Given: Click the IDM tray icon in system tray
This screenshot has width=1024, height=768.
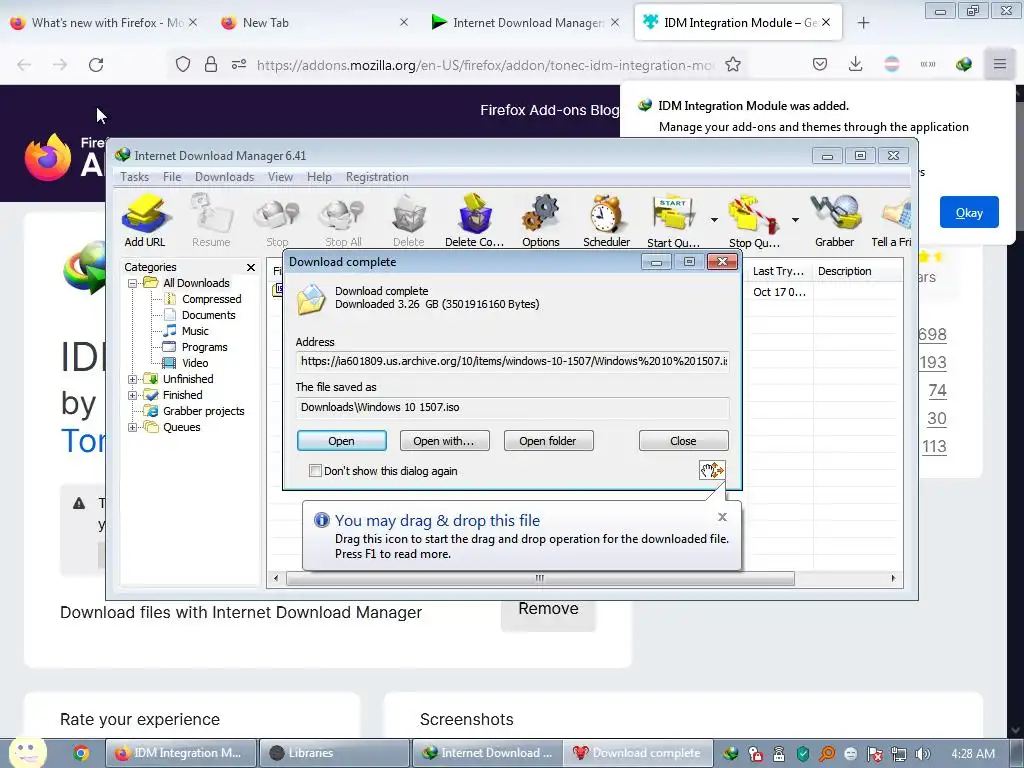Looking at the screenshot, I should point(731,754).
